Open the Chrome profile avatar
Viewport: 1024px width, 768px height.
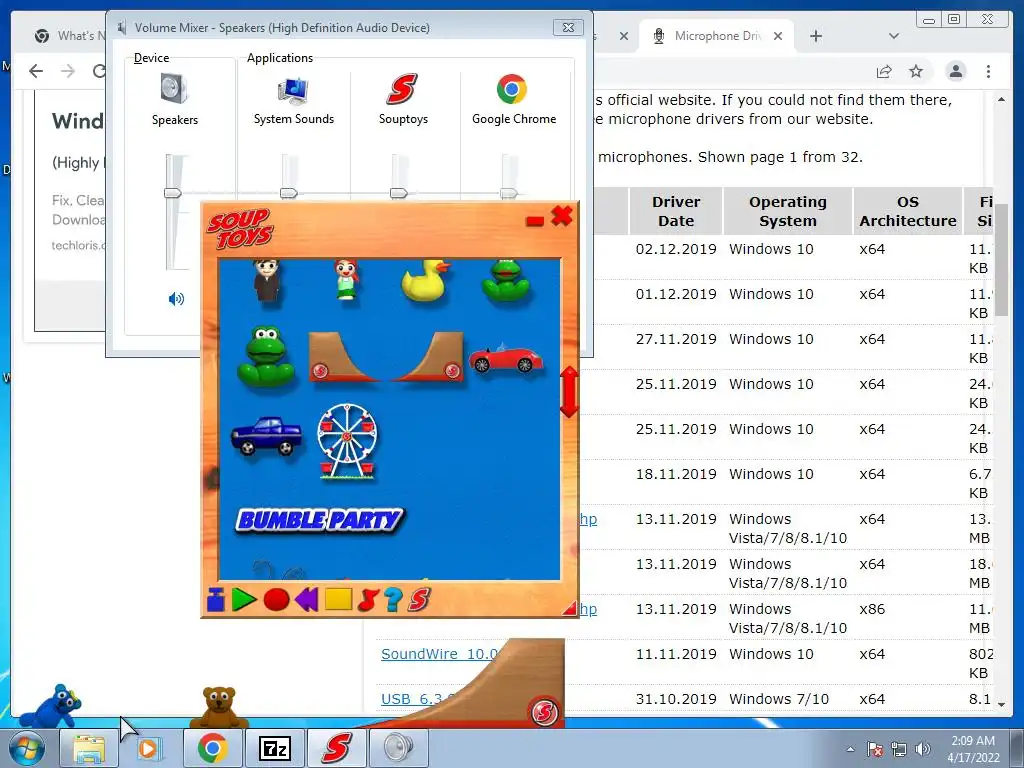click(955, 71)
